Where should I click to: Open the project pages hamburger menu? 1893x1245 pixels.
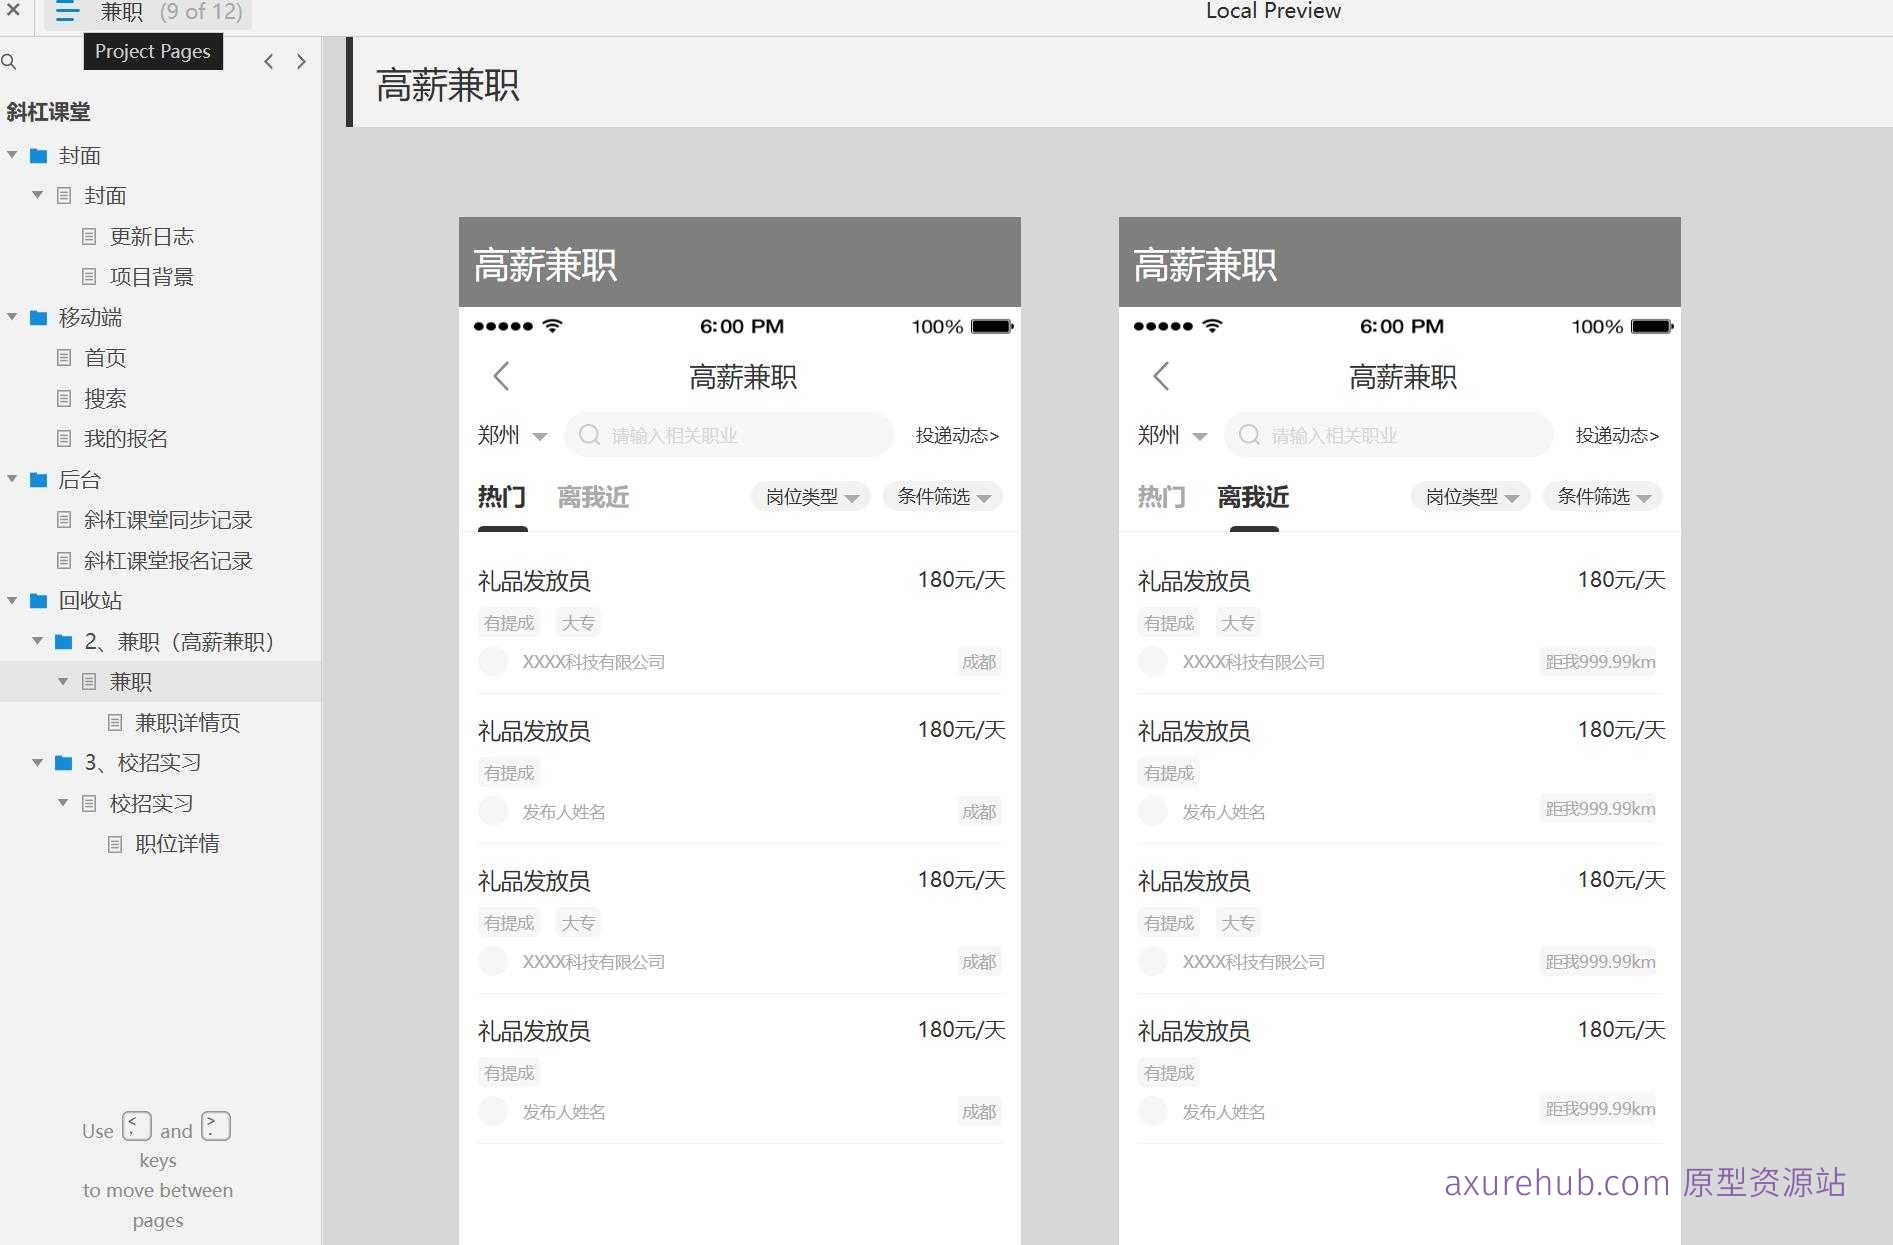click(x=65, y=12)
